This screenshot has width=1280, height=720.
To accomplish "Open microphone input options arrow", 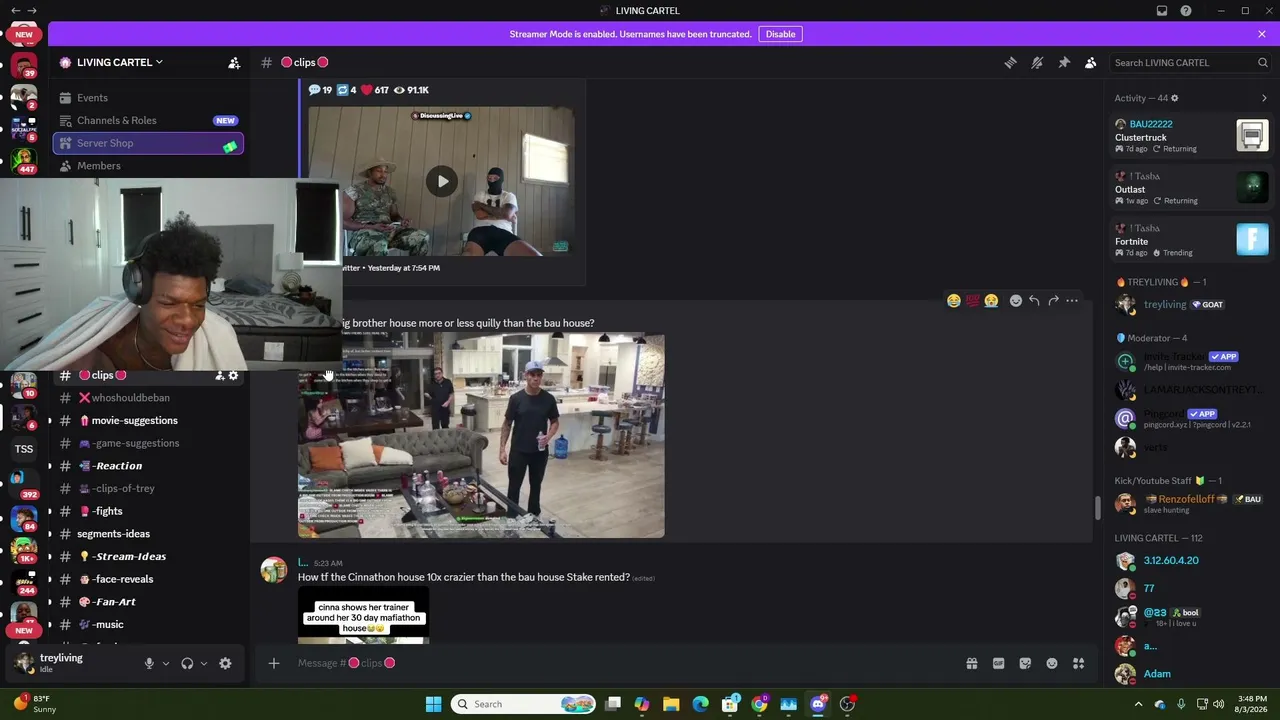I will (166, 663).
